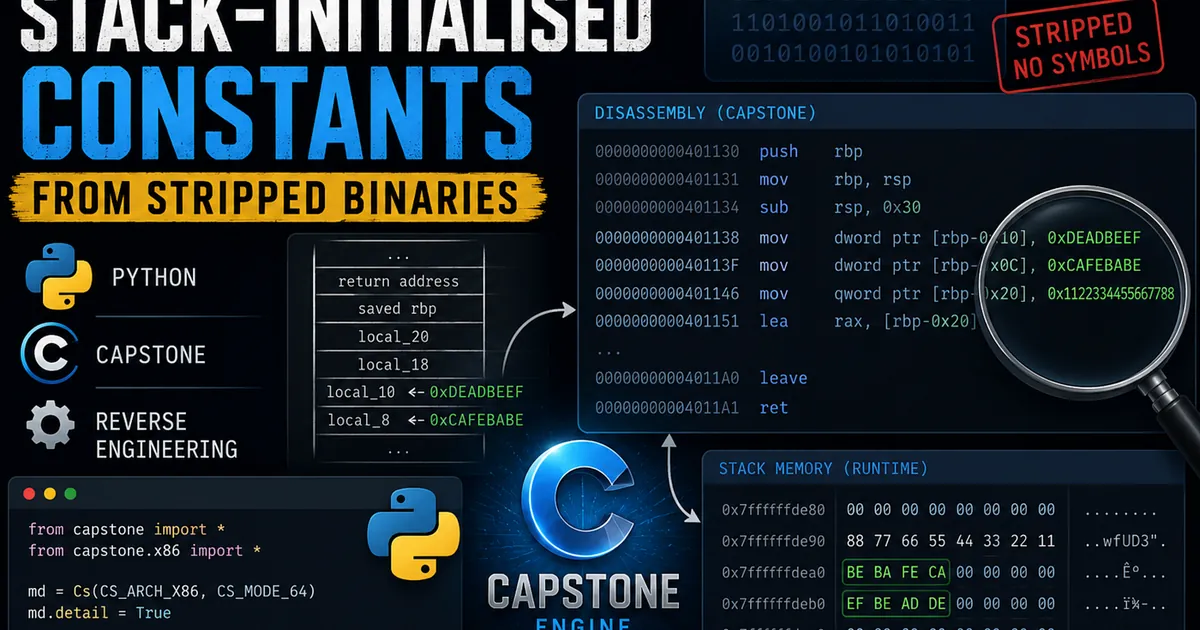Screen dimensions: 1200x630
Task: Click the 'saved rbp' stack diagram row
Action: pyautogui.click(x=398, y=309)
